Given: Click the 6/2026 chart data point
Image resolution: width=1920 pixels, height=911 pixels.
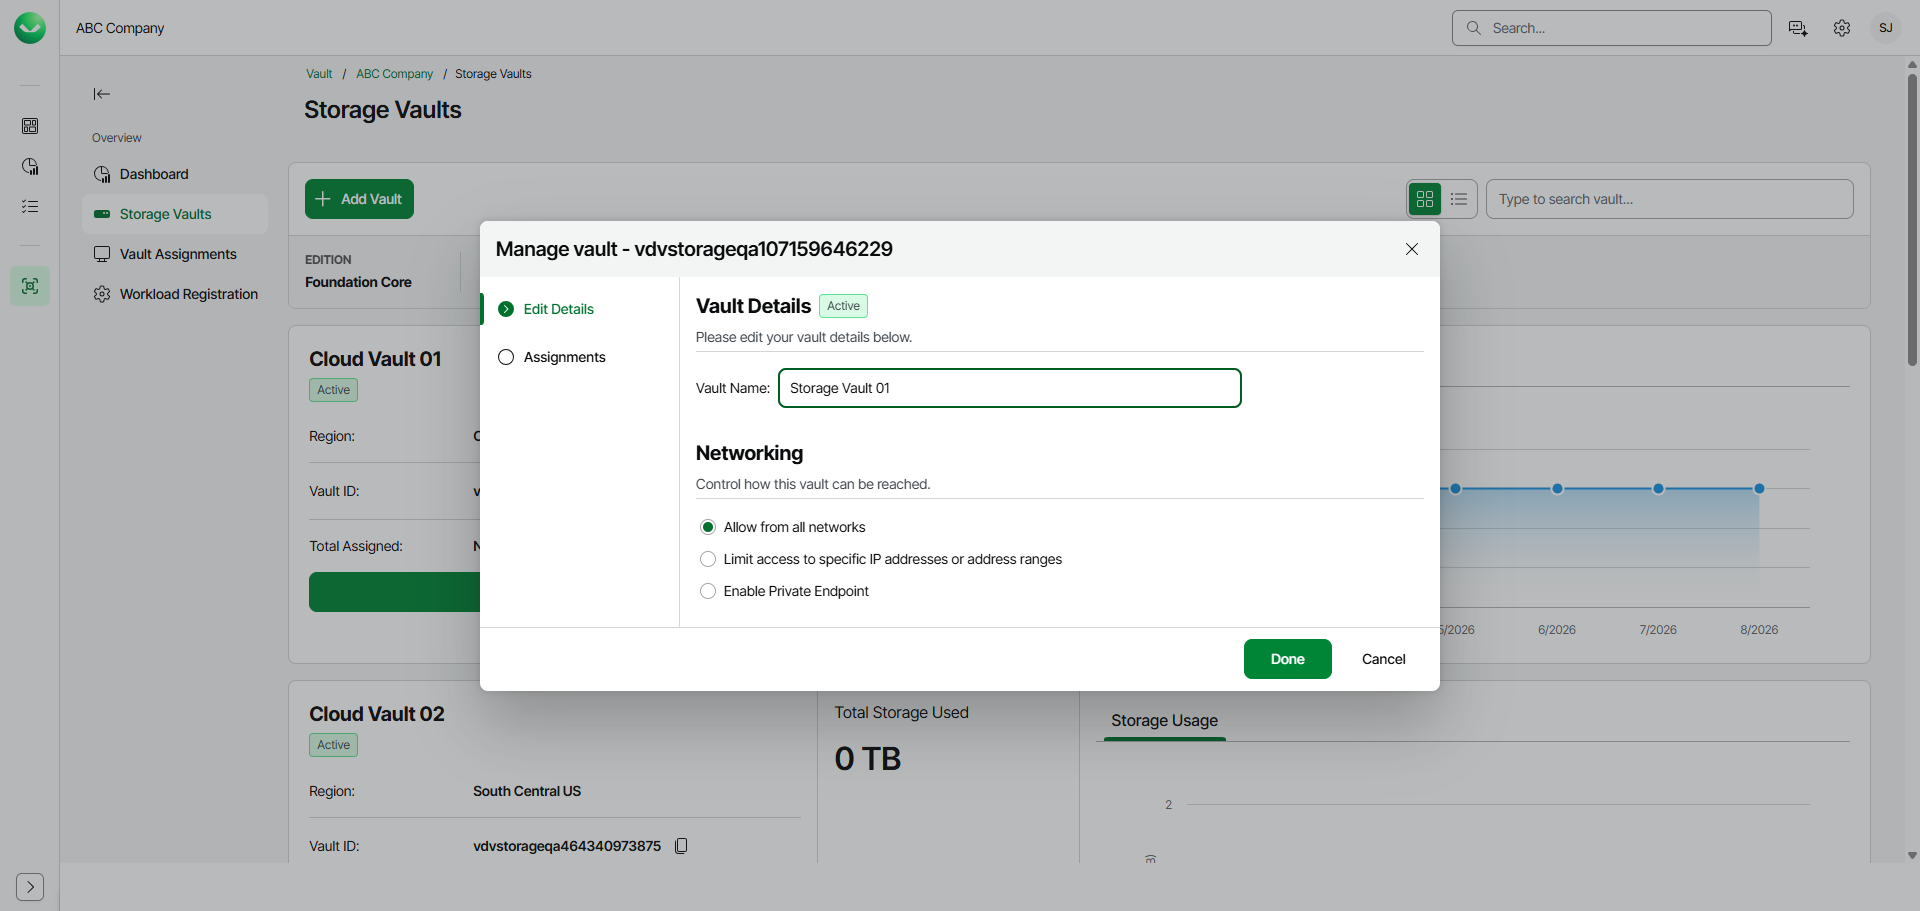Looking at the screenshot, I should [1557, 489].
